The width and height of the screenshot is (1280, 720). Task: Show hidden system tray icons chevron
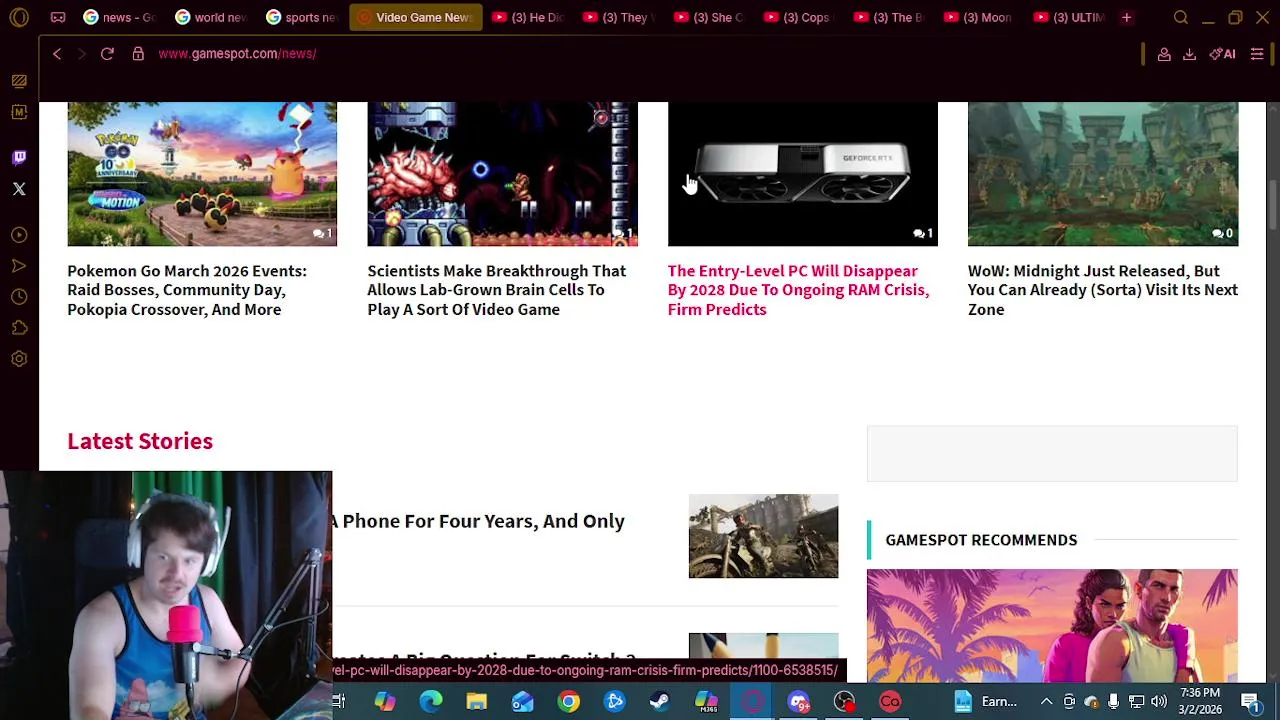click(x=1046, y=702)
